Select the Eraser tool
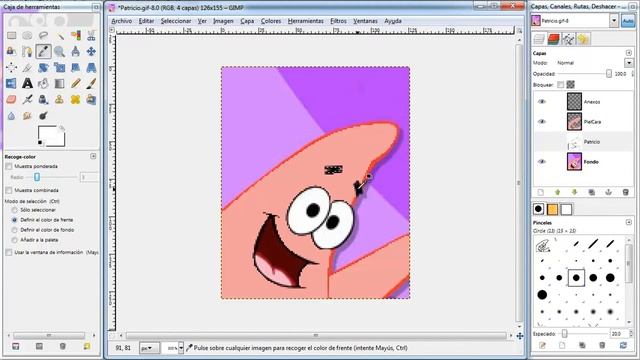The image size is (640, 360). pos(11,100)
